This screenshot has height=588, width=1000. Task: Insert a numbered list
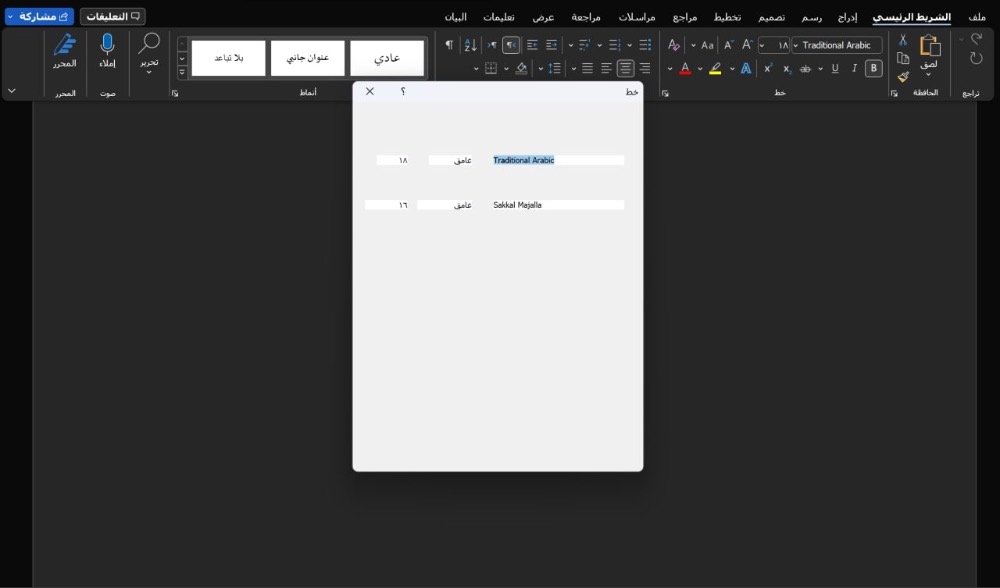[614, 45]
